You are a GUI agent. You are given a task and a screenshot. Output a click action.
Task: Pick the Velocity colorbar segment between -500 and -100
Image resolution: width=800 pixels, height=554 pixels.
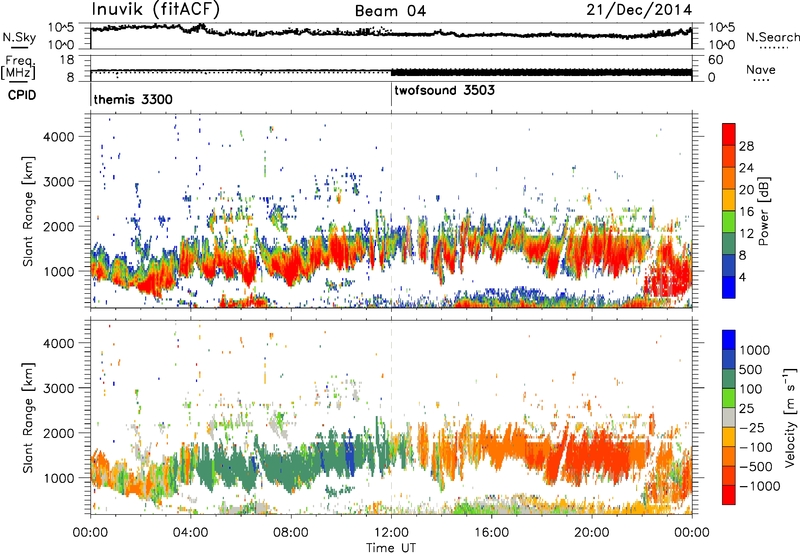coord(729,456)
